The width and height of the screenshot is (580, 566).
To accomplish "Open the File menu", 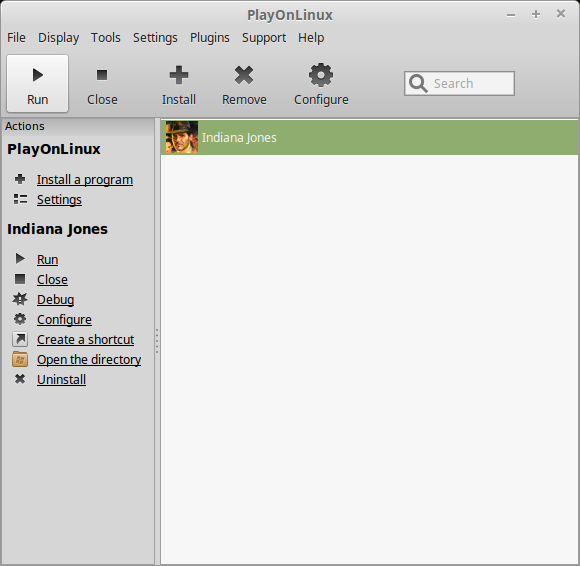I will click(x=16, y=37).
